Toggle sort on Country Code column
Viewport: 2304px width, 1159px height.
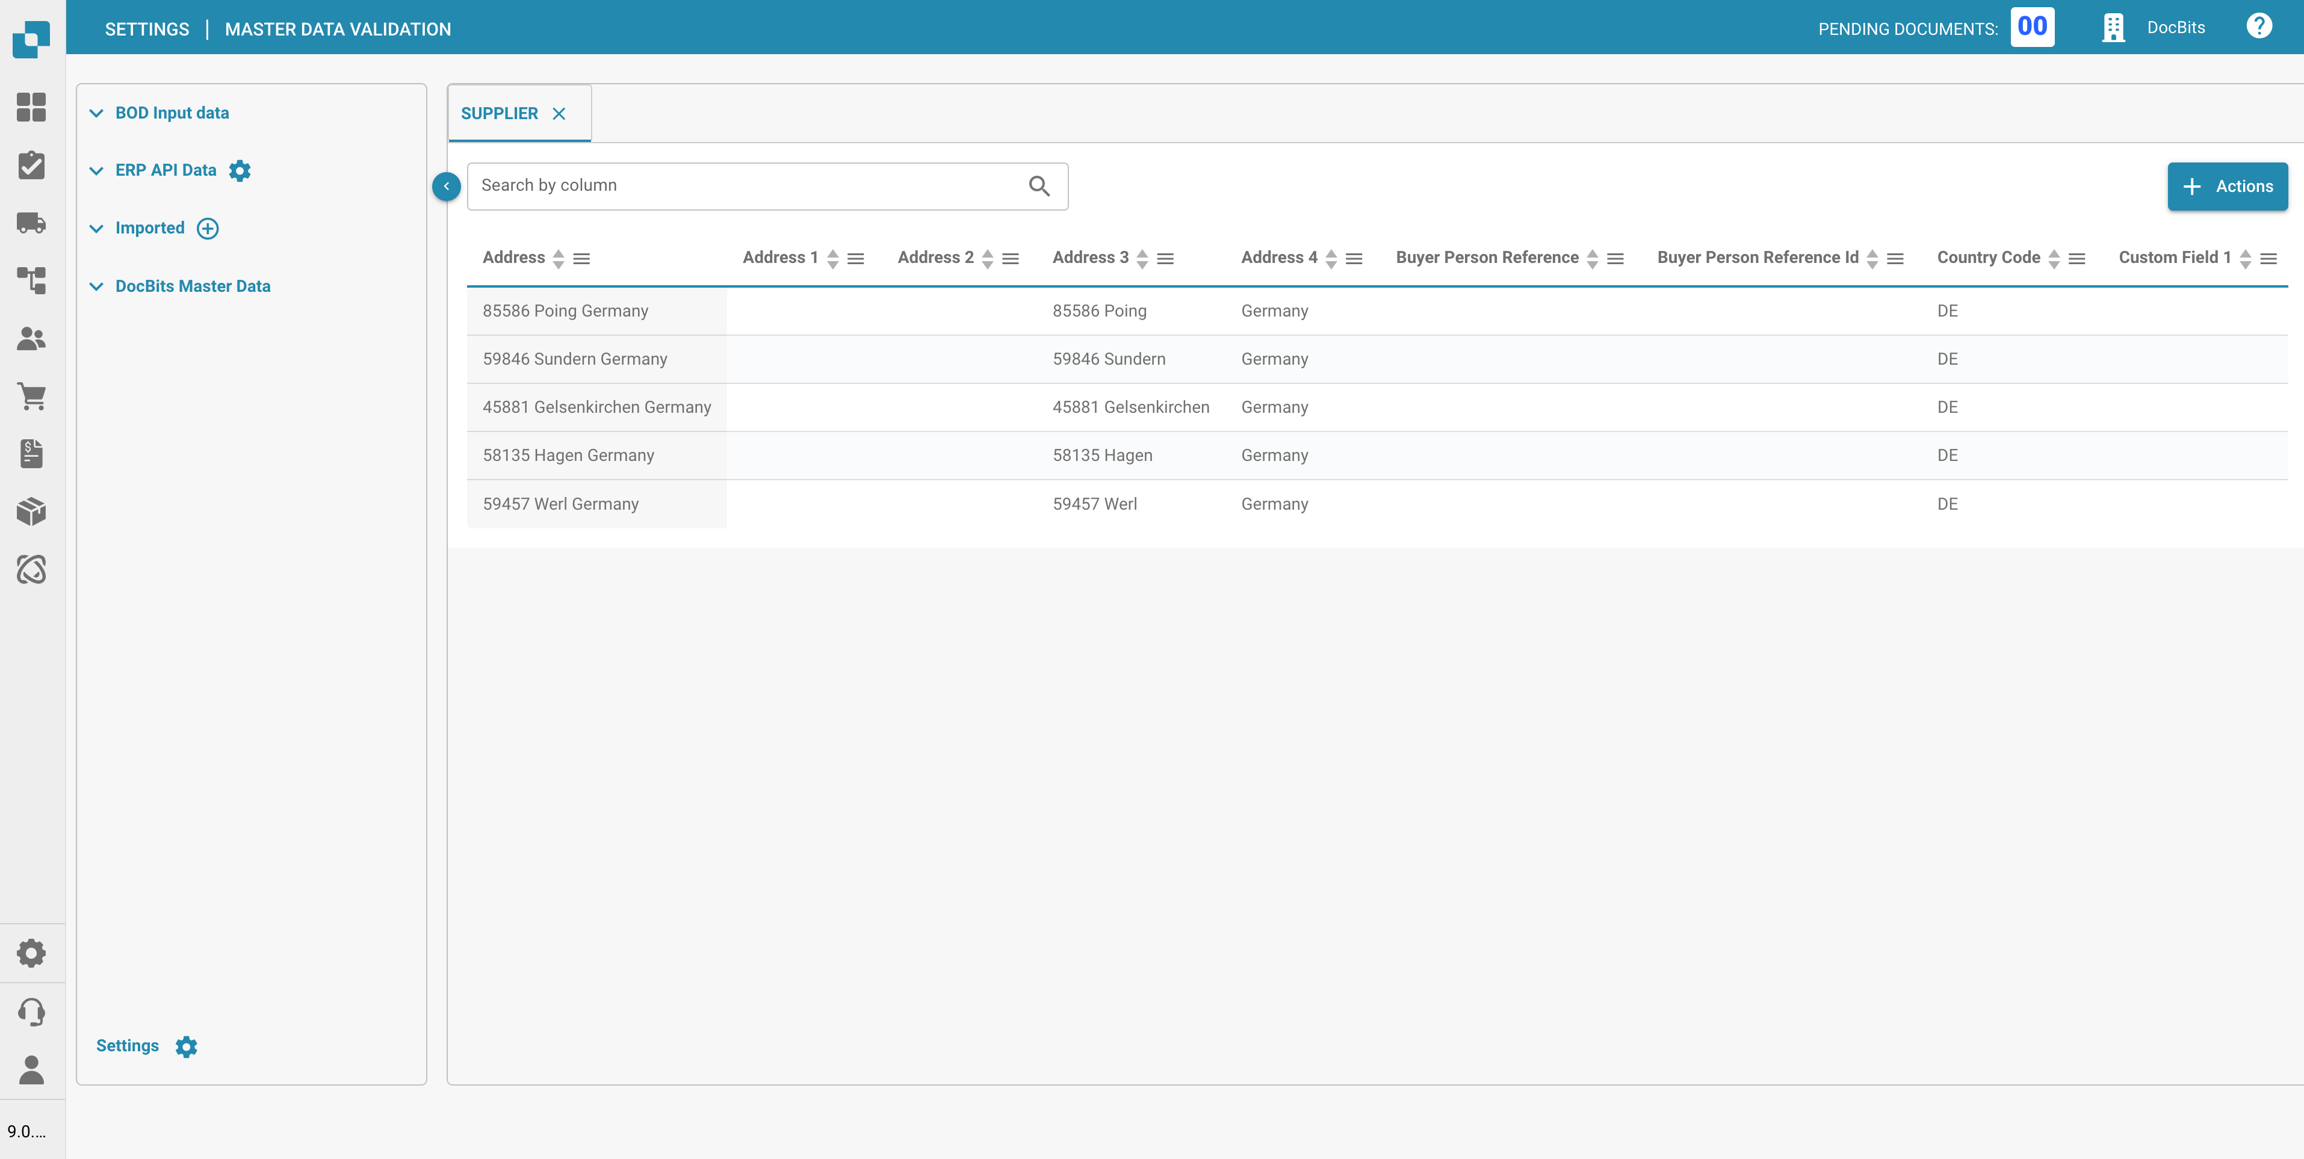(x=2053, y=259)
